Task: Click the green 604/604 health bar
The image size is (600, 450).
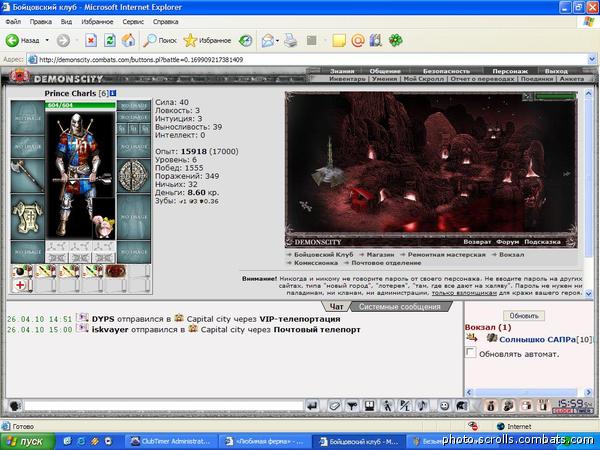Action: pos(80,105)
